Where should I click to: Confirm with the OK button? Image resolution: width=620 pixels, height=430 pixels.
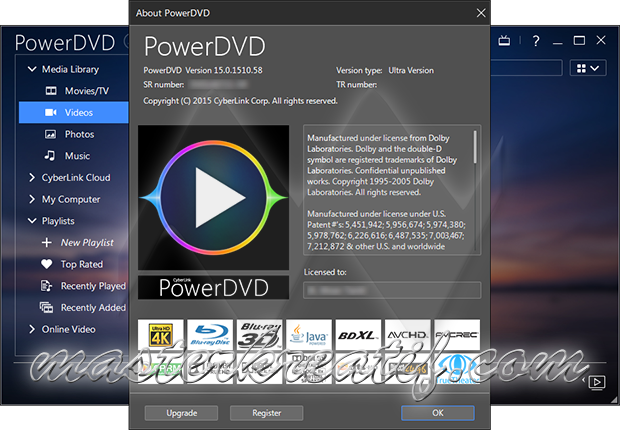coord(438,413)
